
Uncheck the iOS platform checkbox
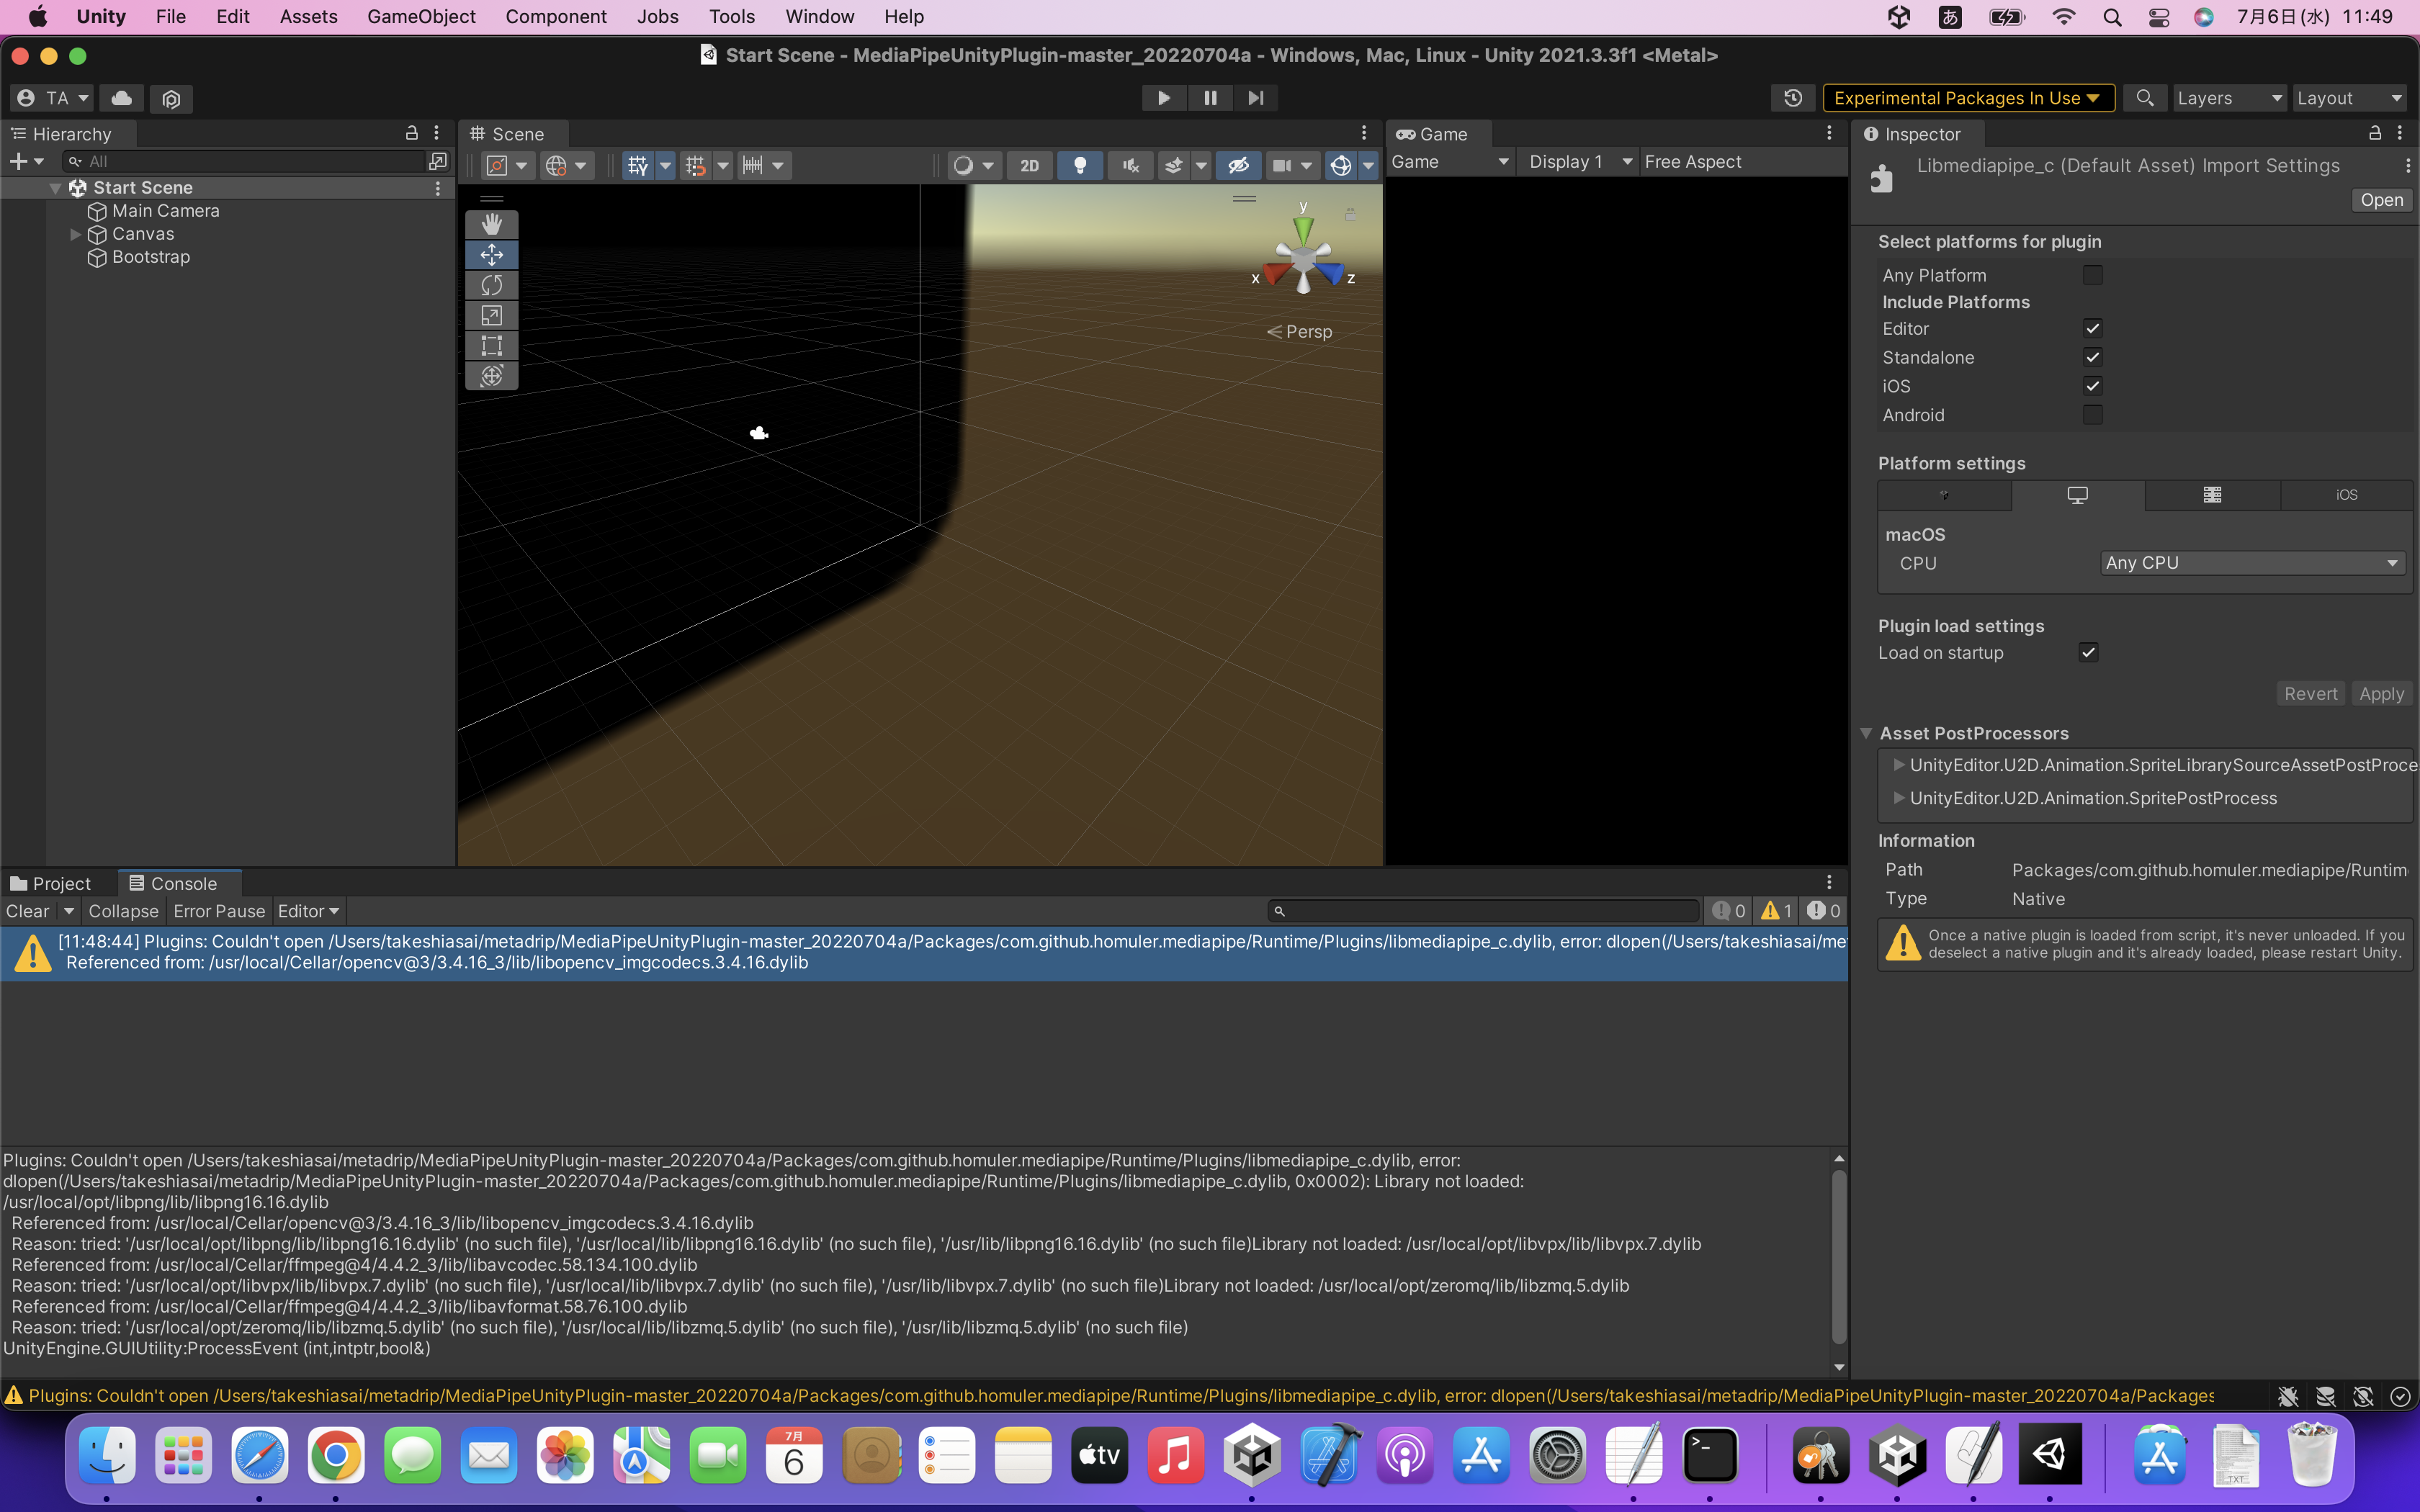pyautogui.click(x=2092, y=386)
